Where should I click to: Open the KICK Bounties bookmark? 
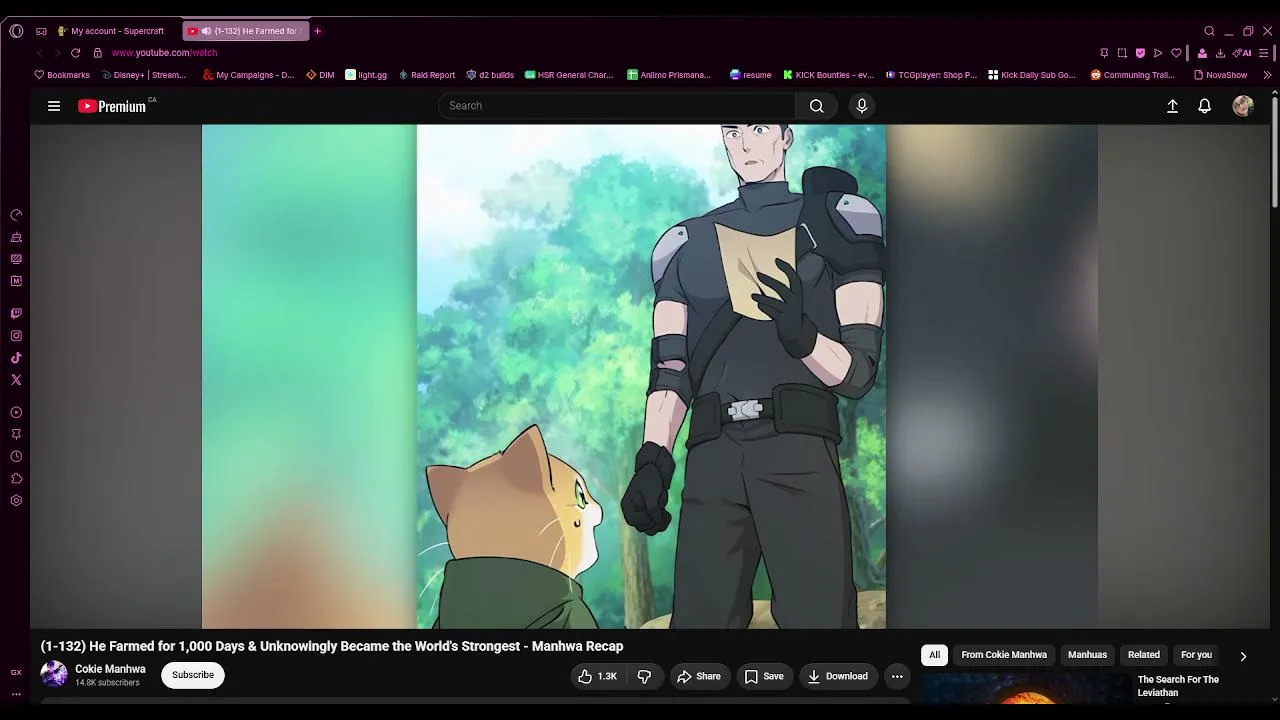(x=829, y=75)
